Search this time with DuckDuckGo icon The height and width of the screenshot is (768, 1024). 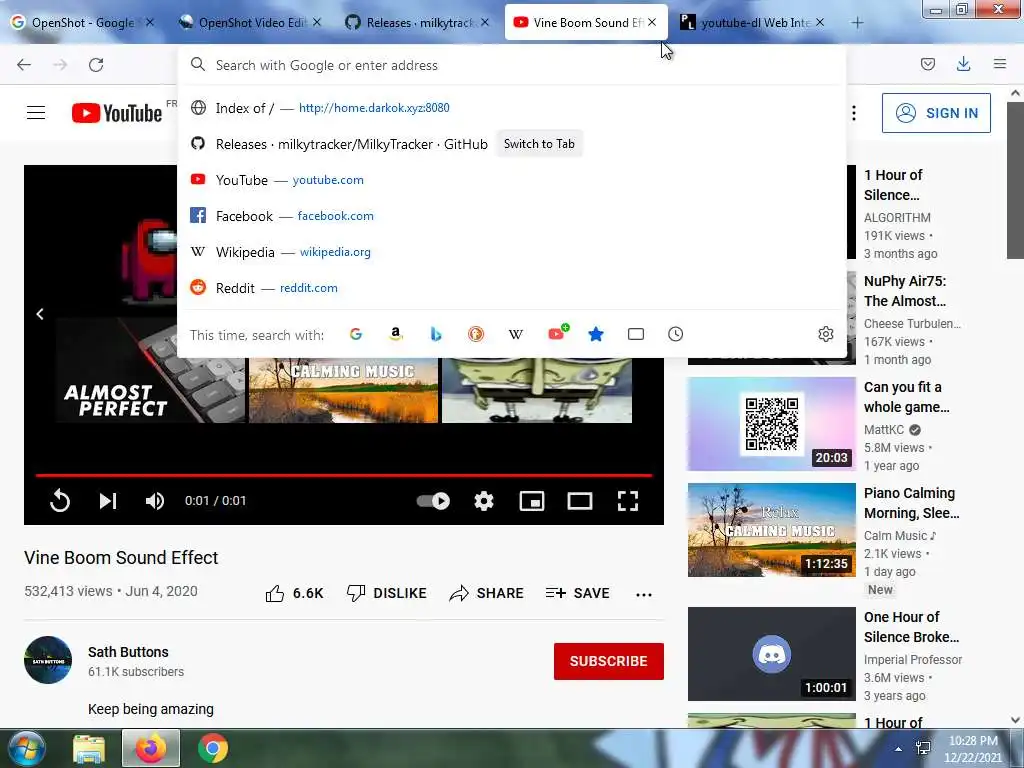476,334
